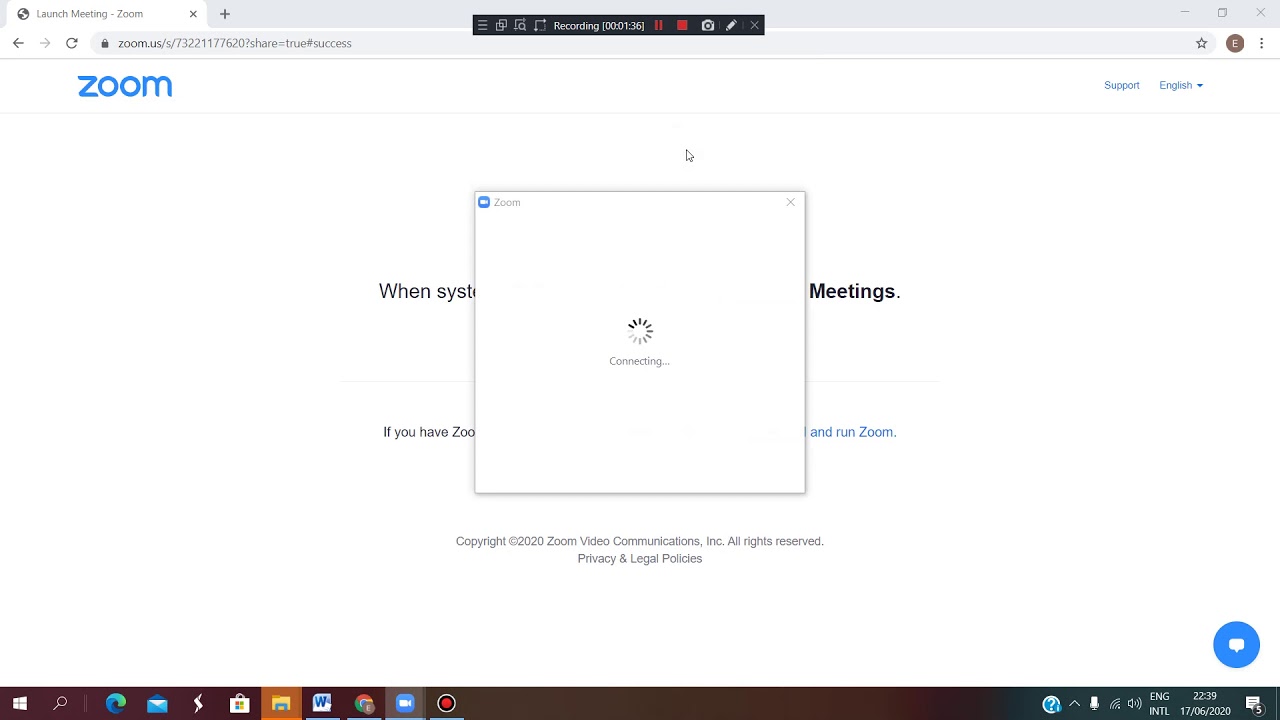Open File Explorer from taskbar
This screenshot has height=720, width=1280.
click(x=281, y=704)
